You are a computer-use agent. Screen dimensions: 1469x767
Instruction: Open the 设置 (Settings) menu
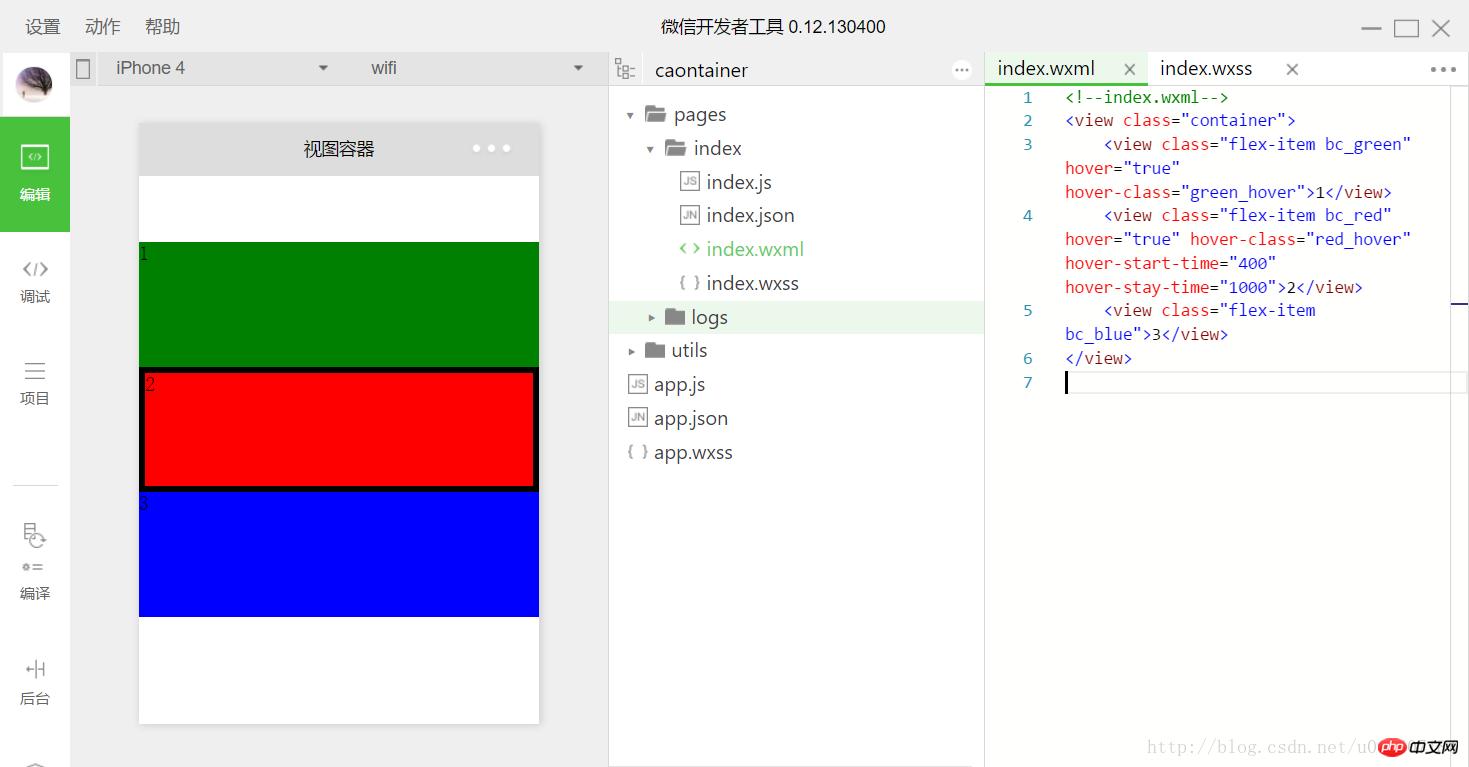click(43, 27)
